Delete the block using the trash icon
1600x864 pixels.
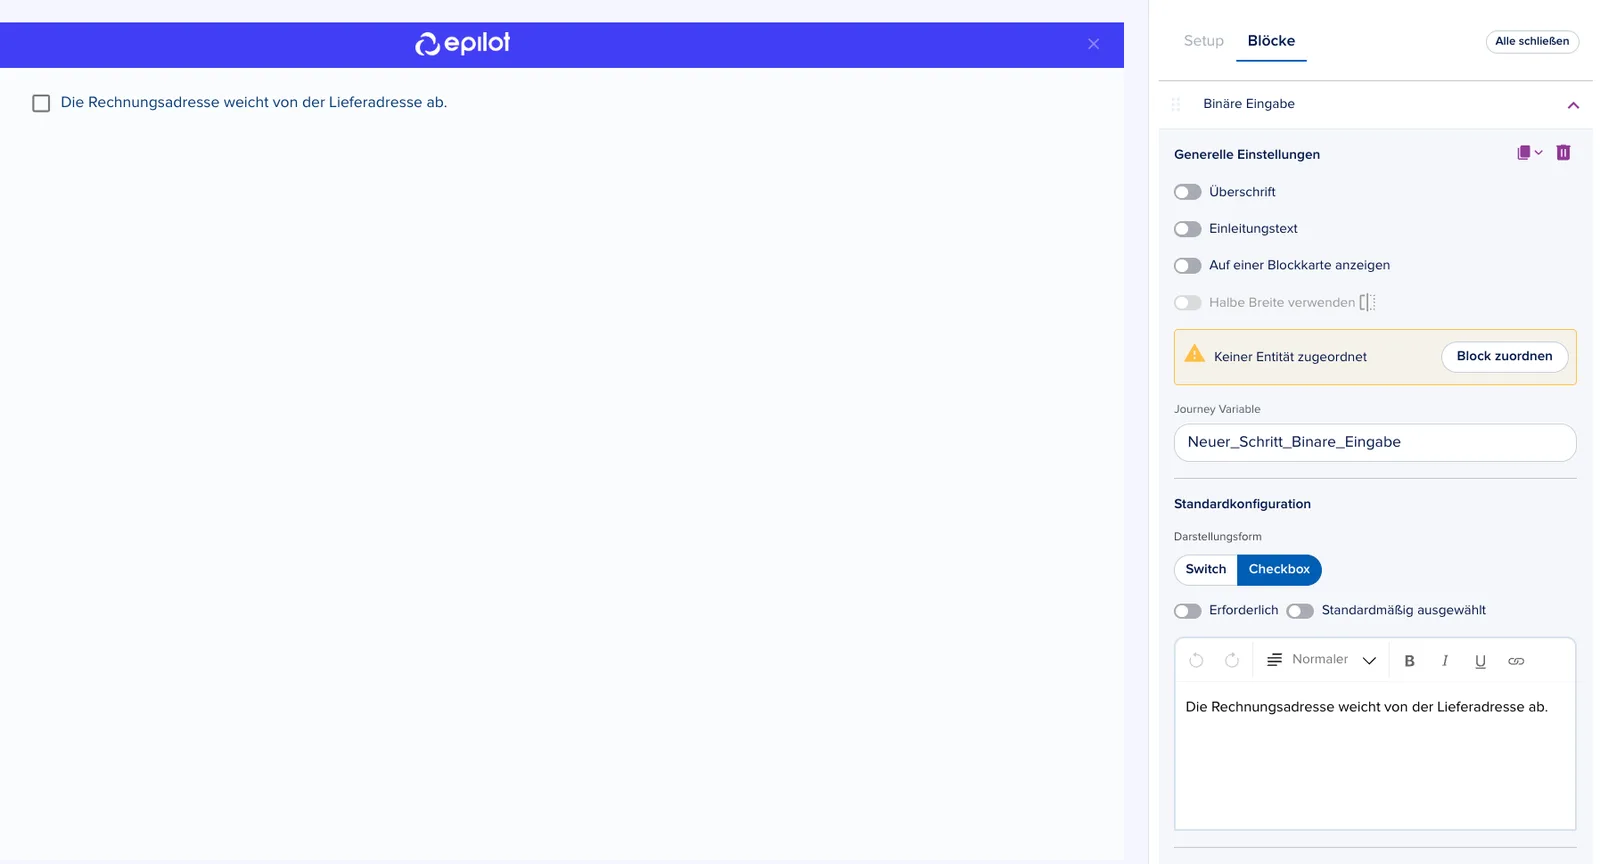click(1563, 153)
